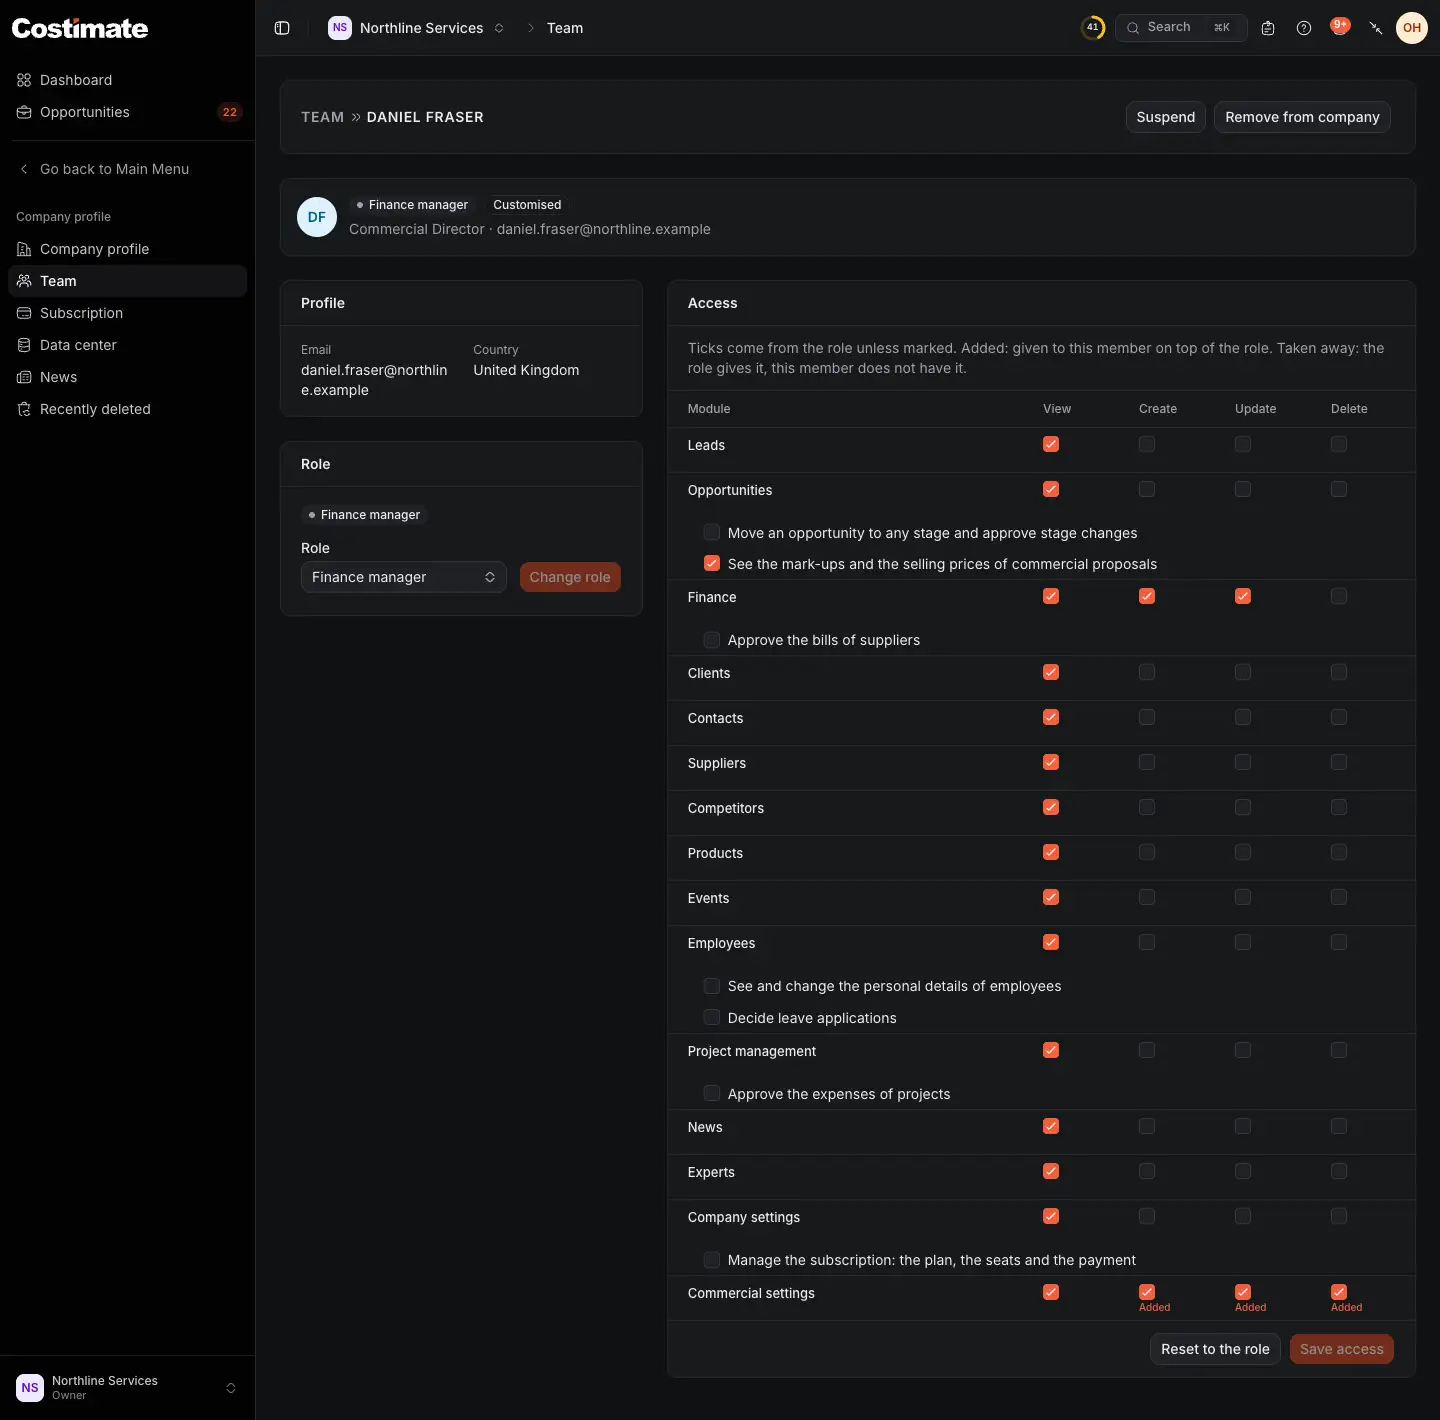Select Team in the sidebar menu
The width and height of the screenshot is (1440, 1420).
tap(128, 281)
